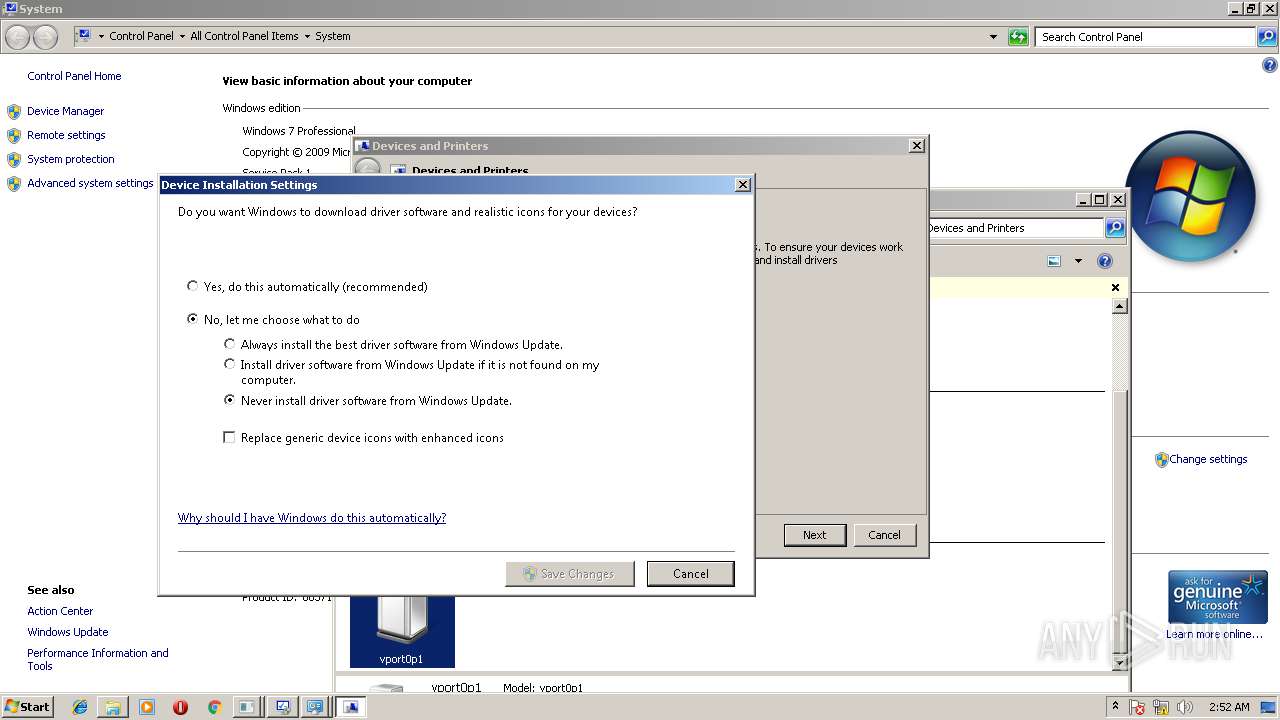
Task: Open System protection link
Action: (71, 159)
